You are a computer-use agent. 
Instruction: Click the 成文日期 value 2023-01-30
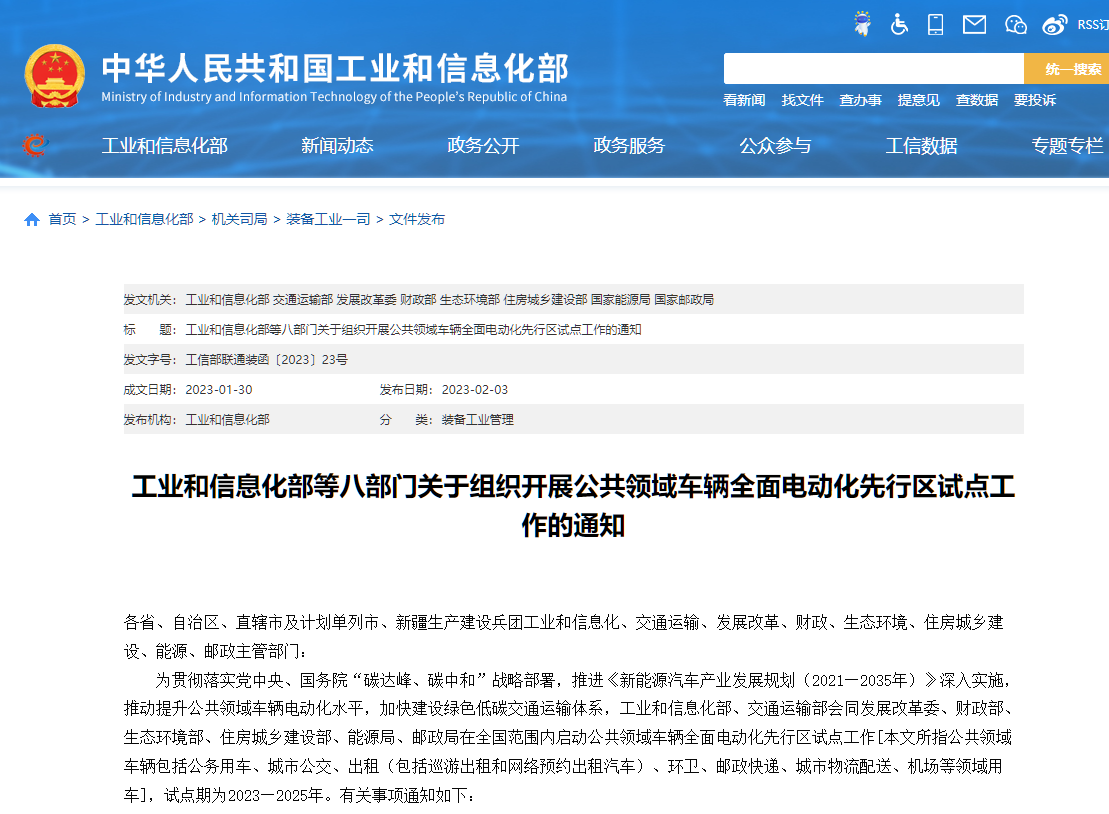pyautogui.click(x=219, y=390)
